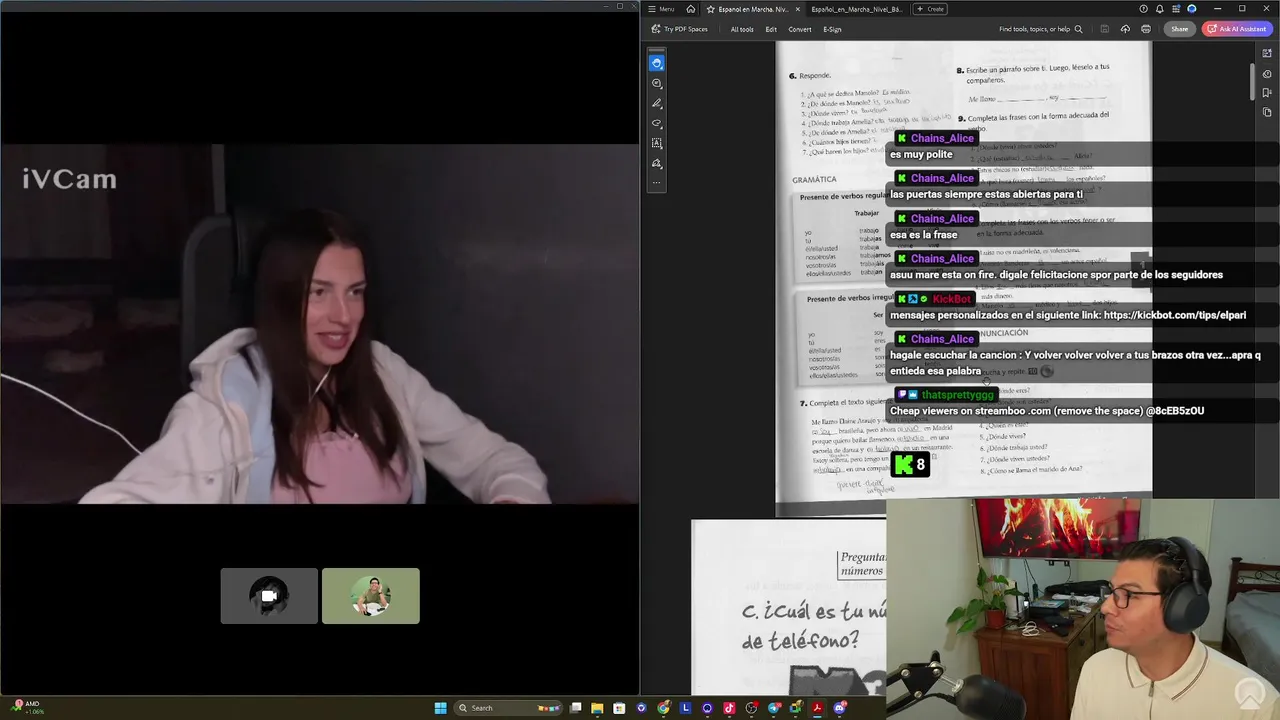The height and width of the screenshot is (720, 1280).
Task: Open Acrobat notifications bell
Action: (1160, 9)
